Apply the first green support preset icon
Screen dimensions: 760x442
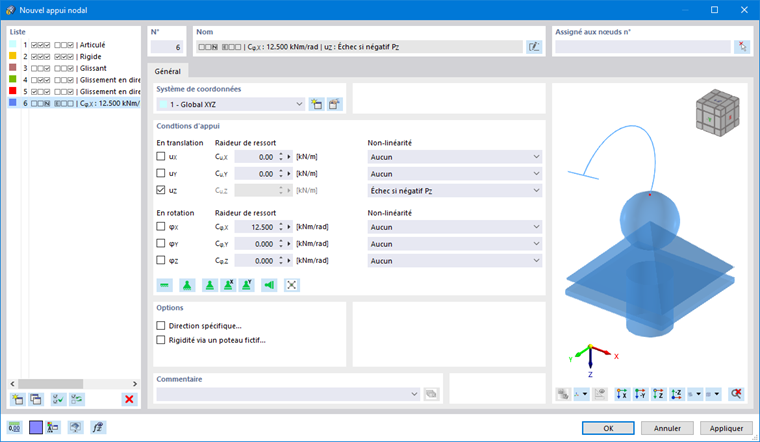tap(187, 285)
